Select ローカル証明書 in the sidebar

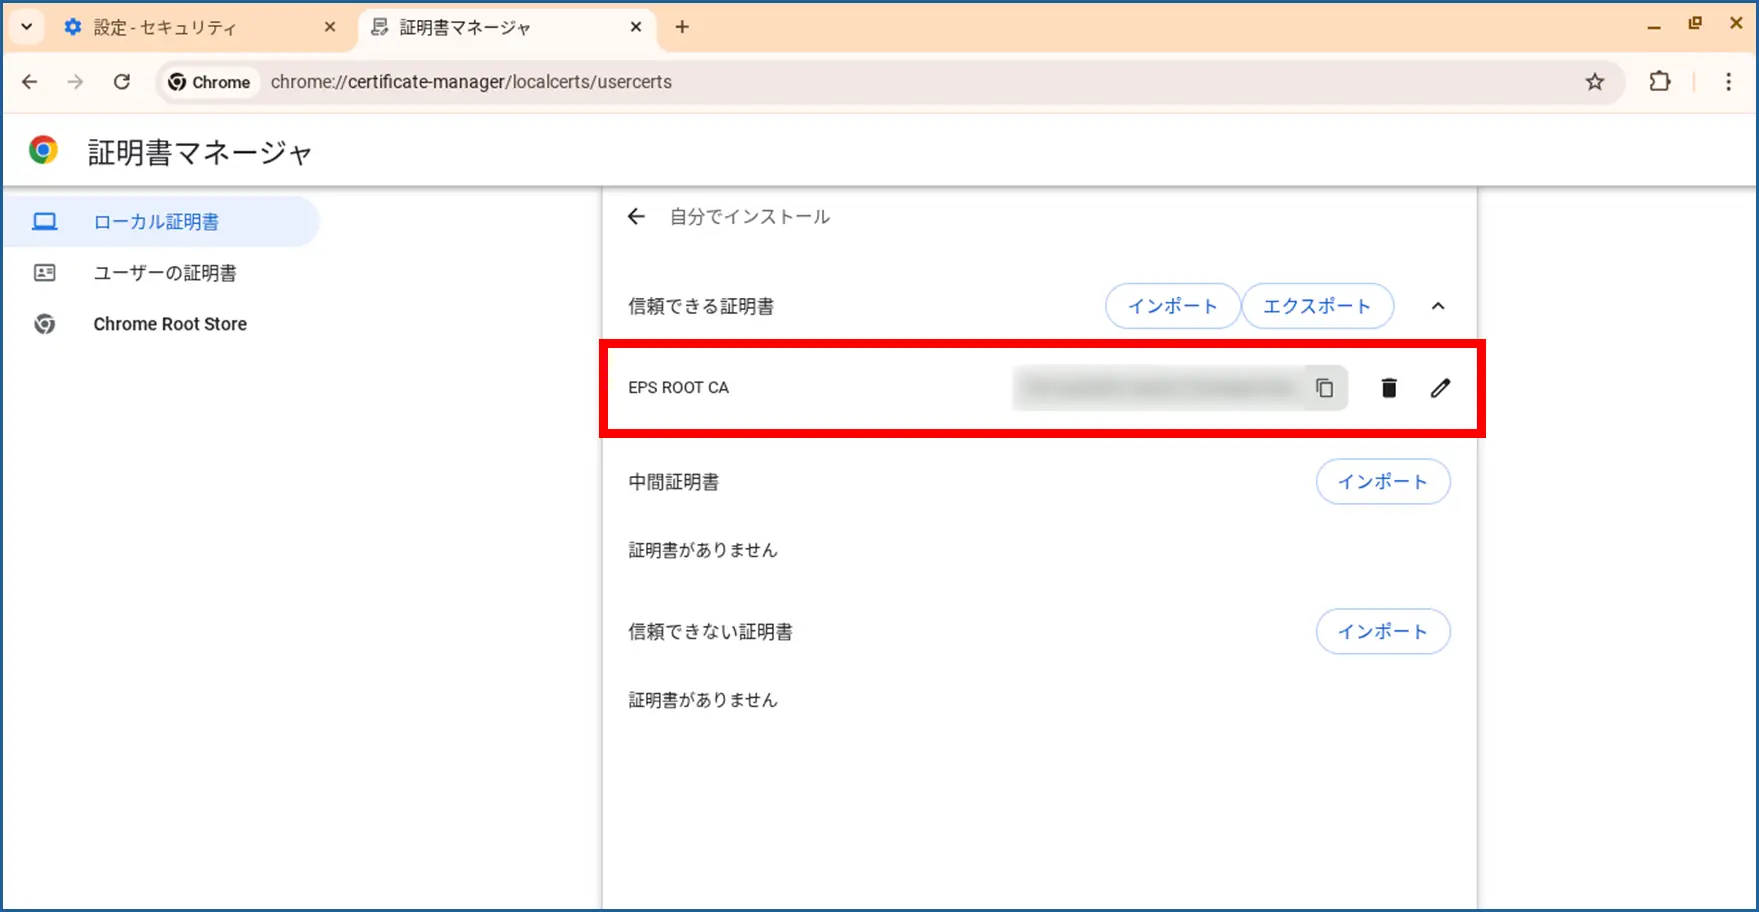pyautogui.click(x=156, y=222)
